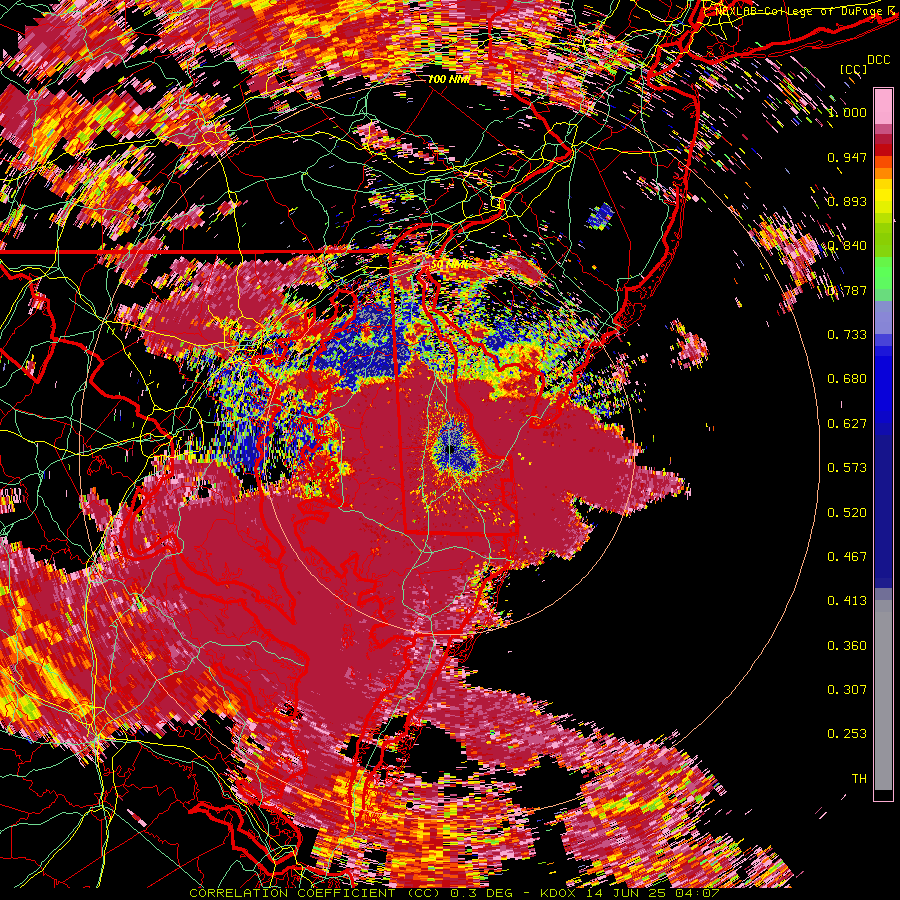Click the 0.840 scale value
Screen dimensions: 900x900
tap(847, 246)
